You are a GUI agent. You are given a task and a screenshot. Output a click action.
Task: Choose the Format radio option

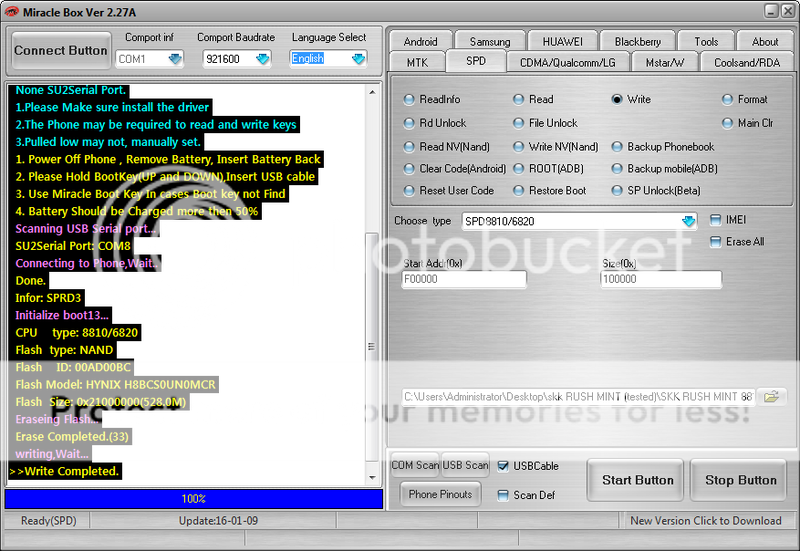pyautogui.click(x=727, y=100)
